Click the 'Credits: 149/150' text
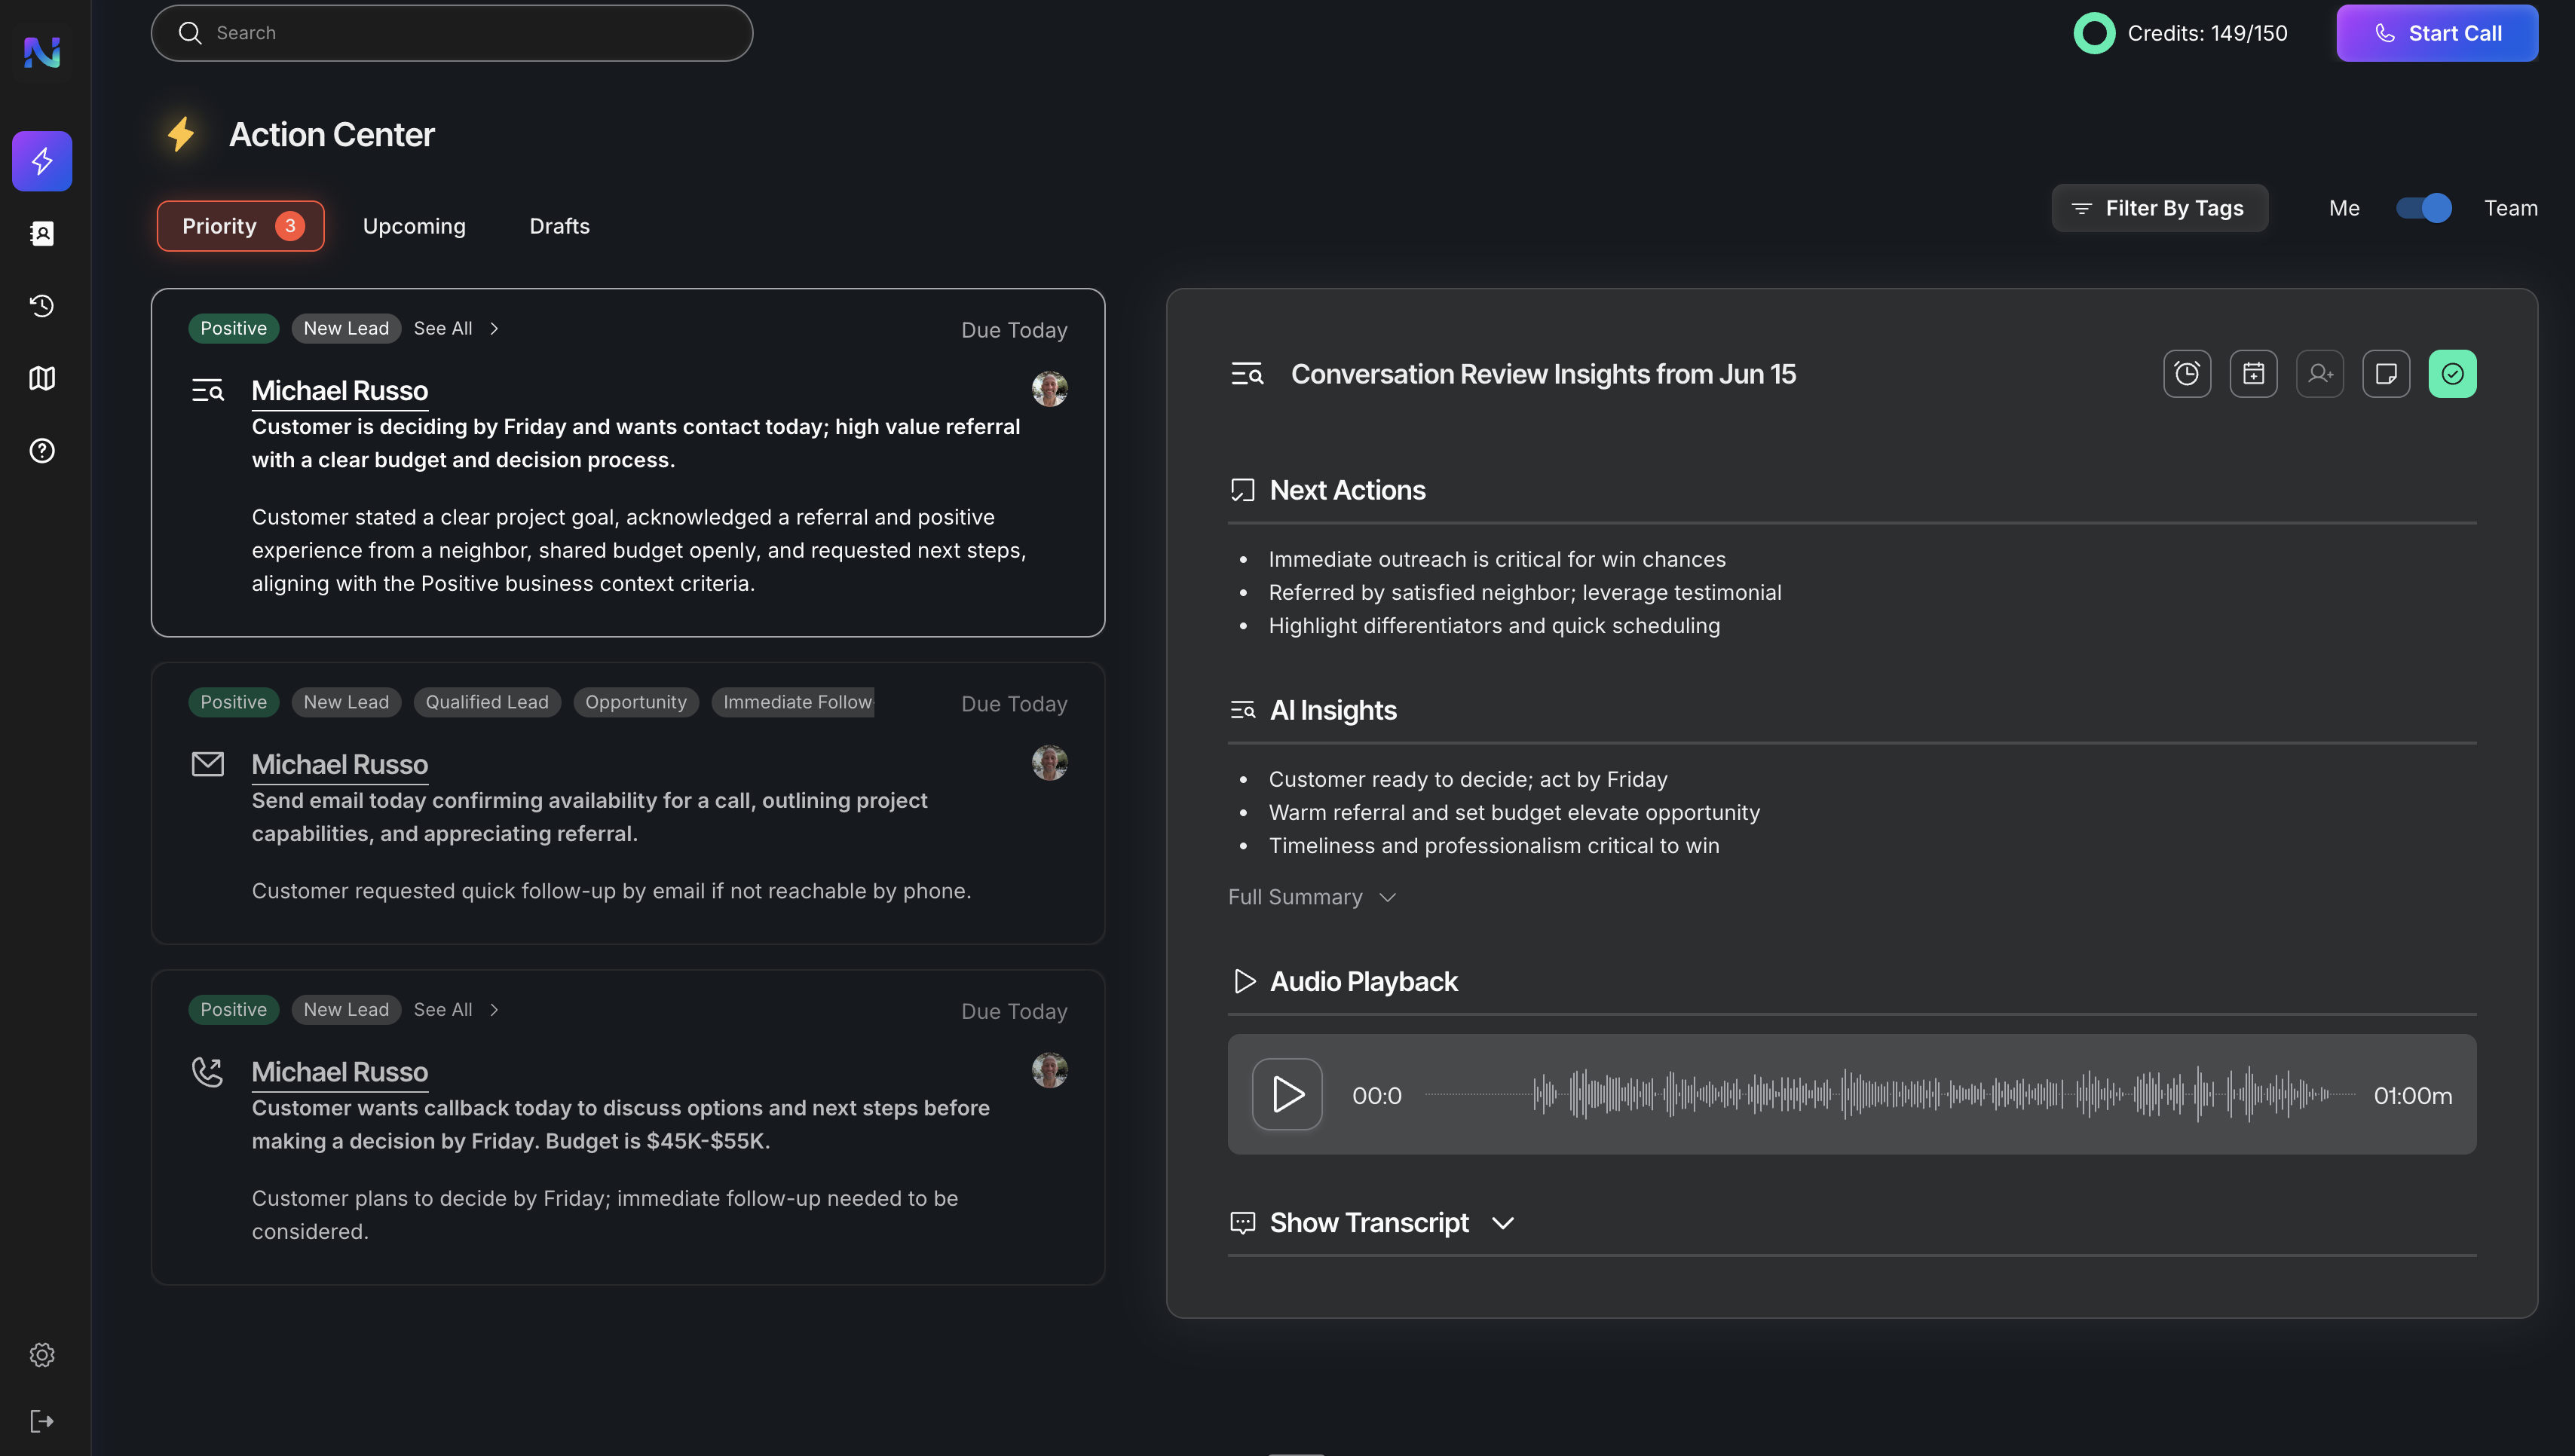The image size is (2575, 1456). pyautogui.click(x=2207, y=33)
